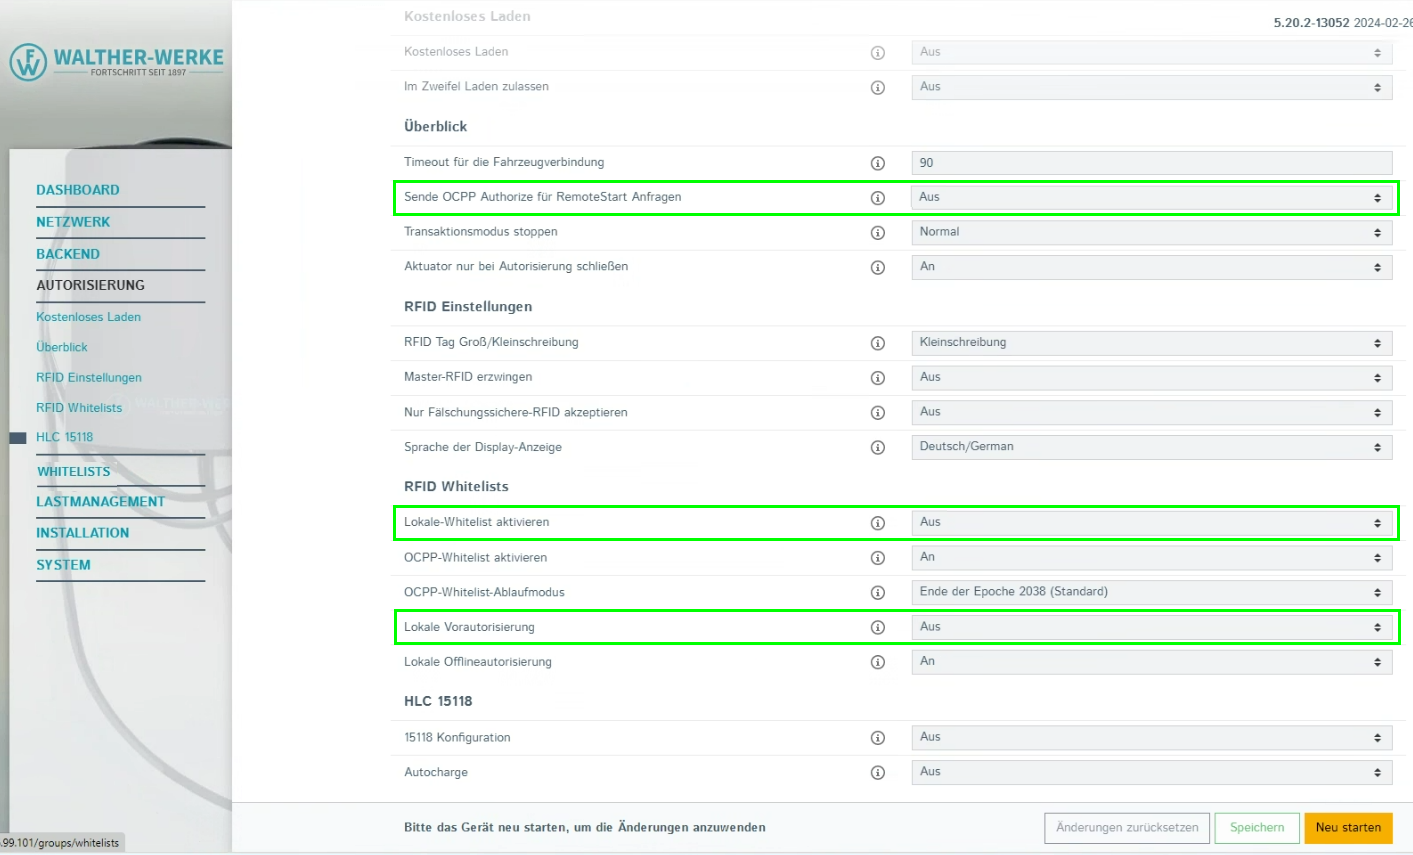Open the Lokale Vorautorisierung dropdown
Viewport: 1413px width, 855px height.
tap(1150, 627)
